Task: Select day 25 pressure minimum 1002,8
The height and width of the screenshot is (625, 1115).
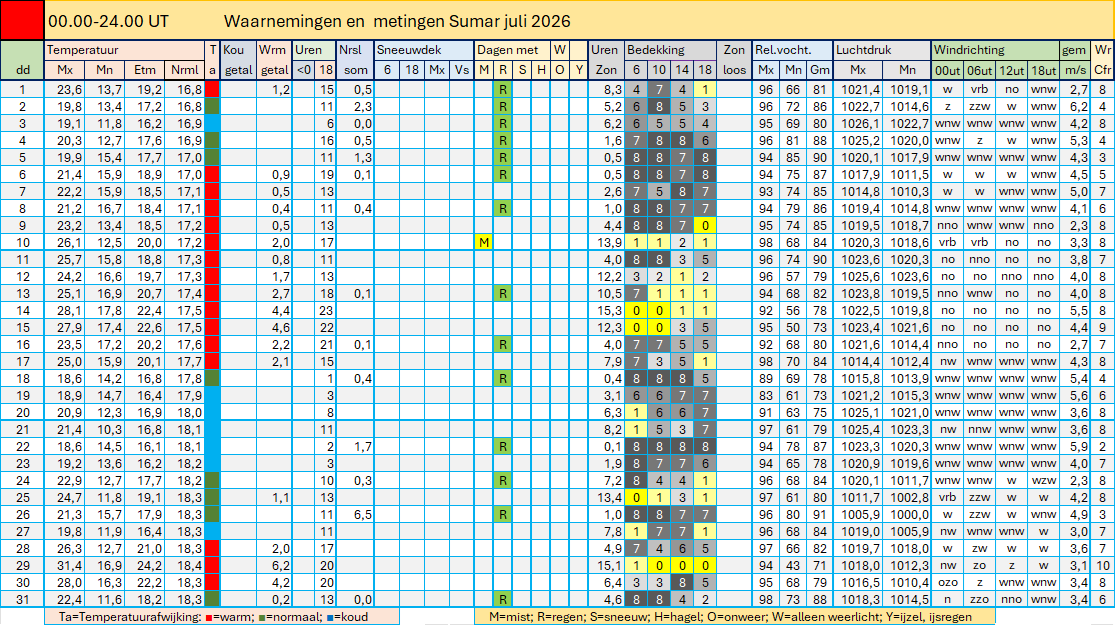Action: [x=909, y=497]
